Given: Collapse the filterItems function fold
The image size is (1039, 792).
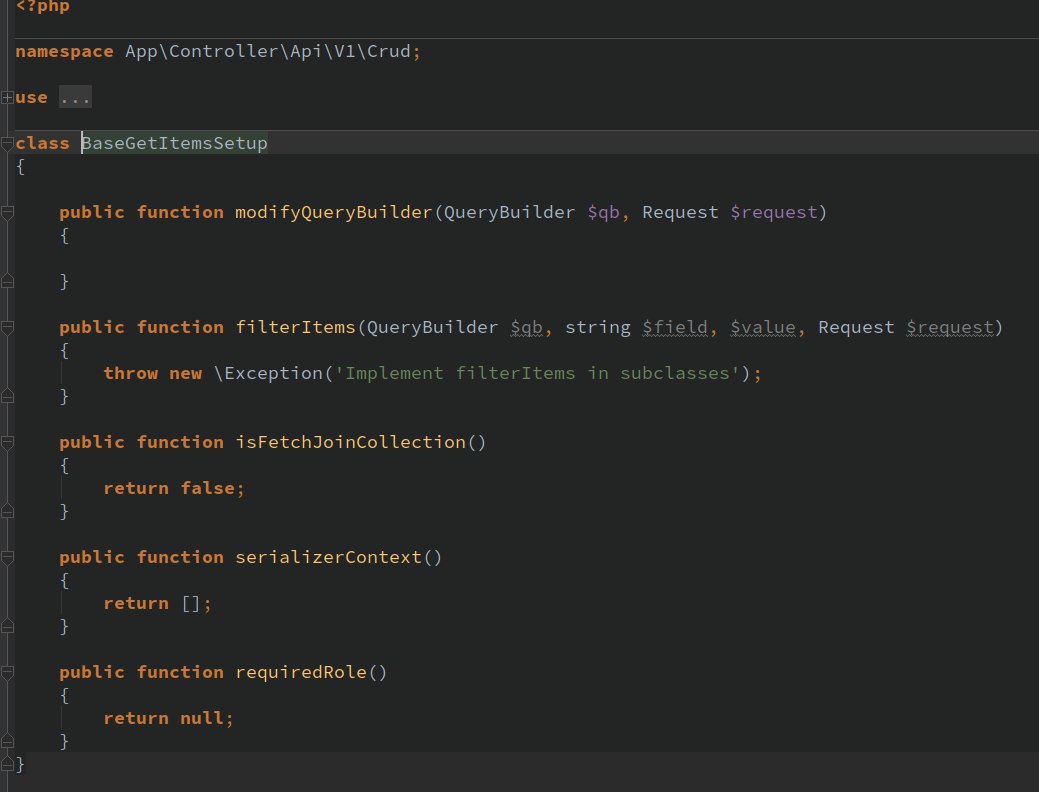Looking at the screenshot, I should pyautogui.click(x=7, y=327).
